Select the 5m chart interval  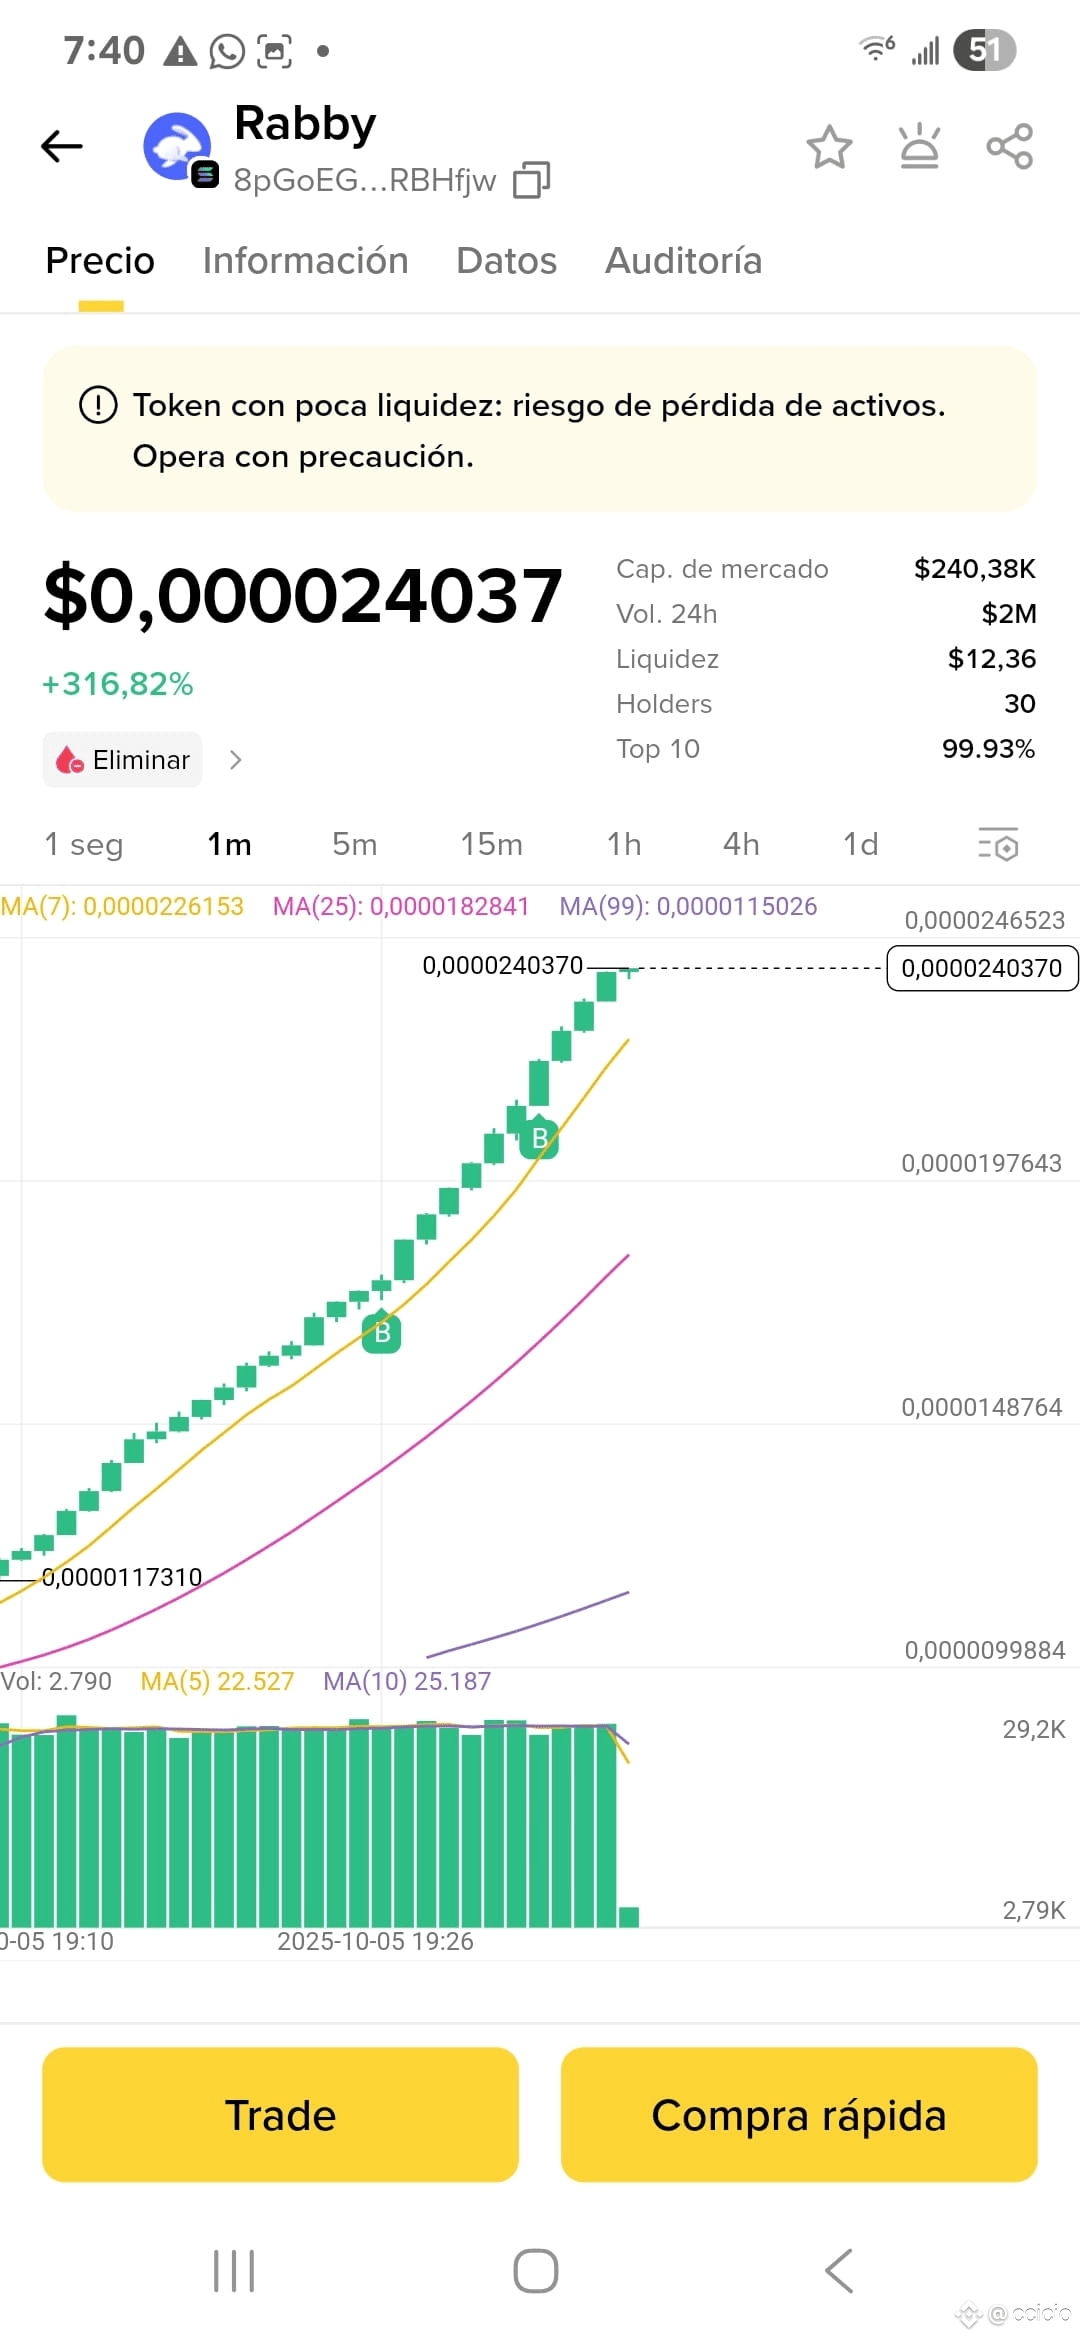[x=354, y=844]
